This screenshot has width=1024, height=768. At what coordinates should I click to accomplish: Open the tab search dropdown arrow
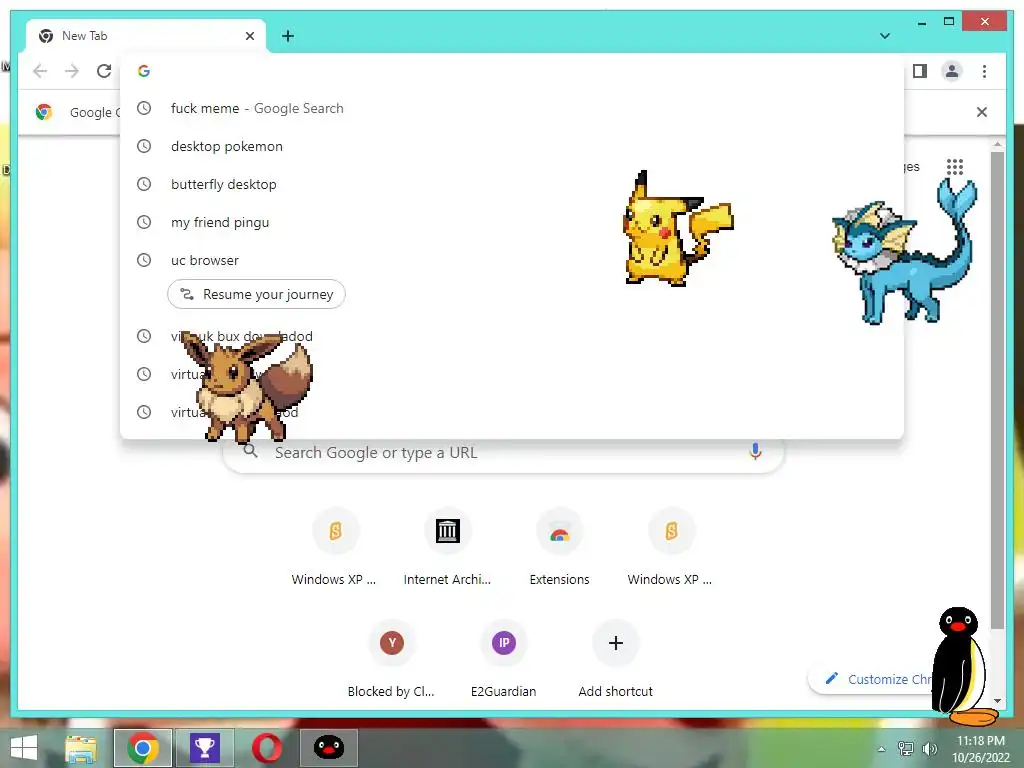885,36
